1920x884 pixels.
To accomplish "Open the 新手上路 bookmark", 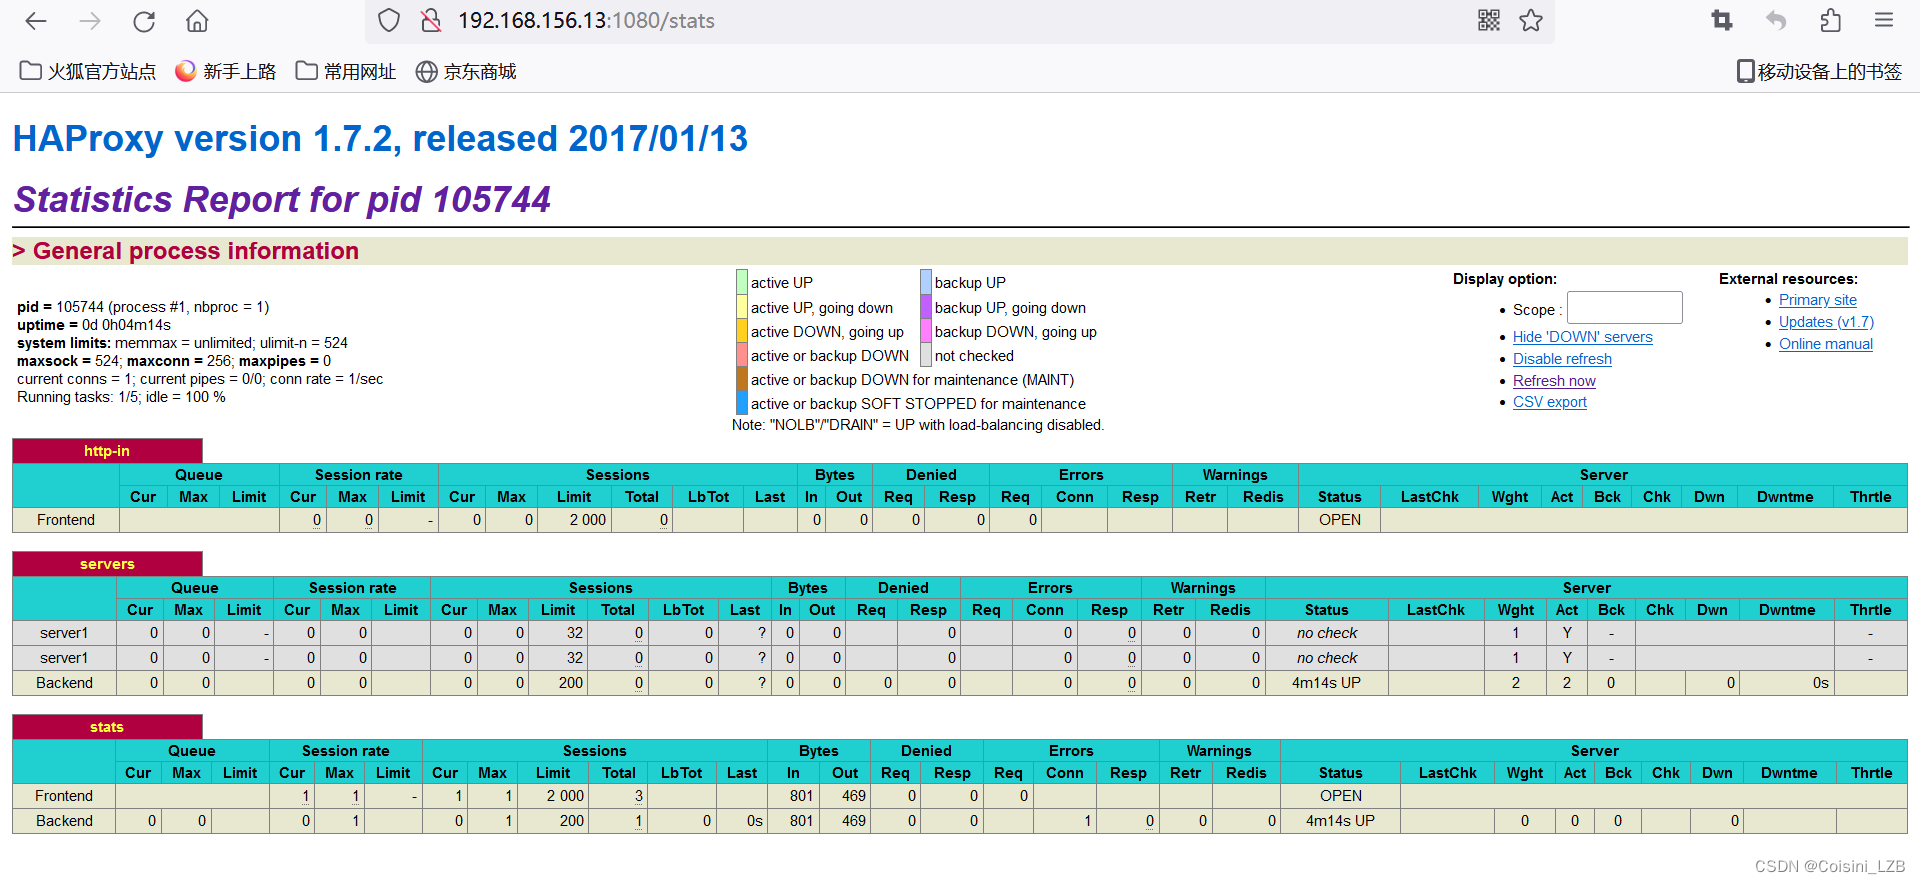I will click(225, 72).
